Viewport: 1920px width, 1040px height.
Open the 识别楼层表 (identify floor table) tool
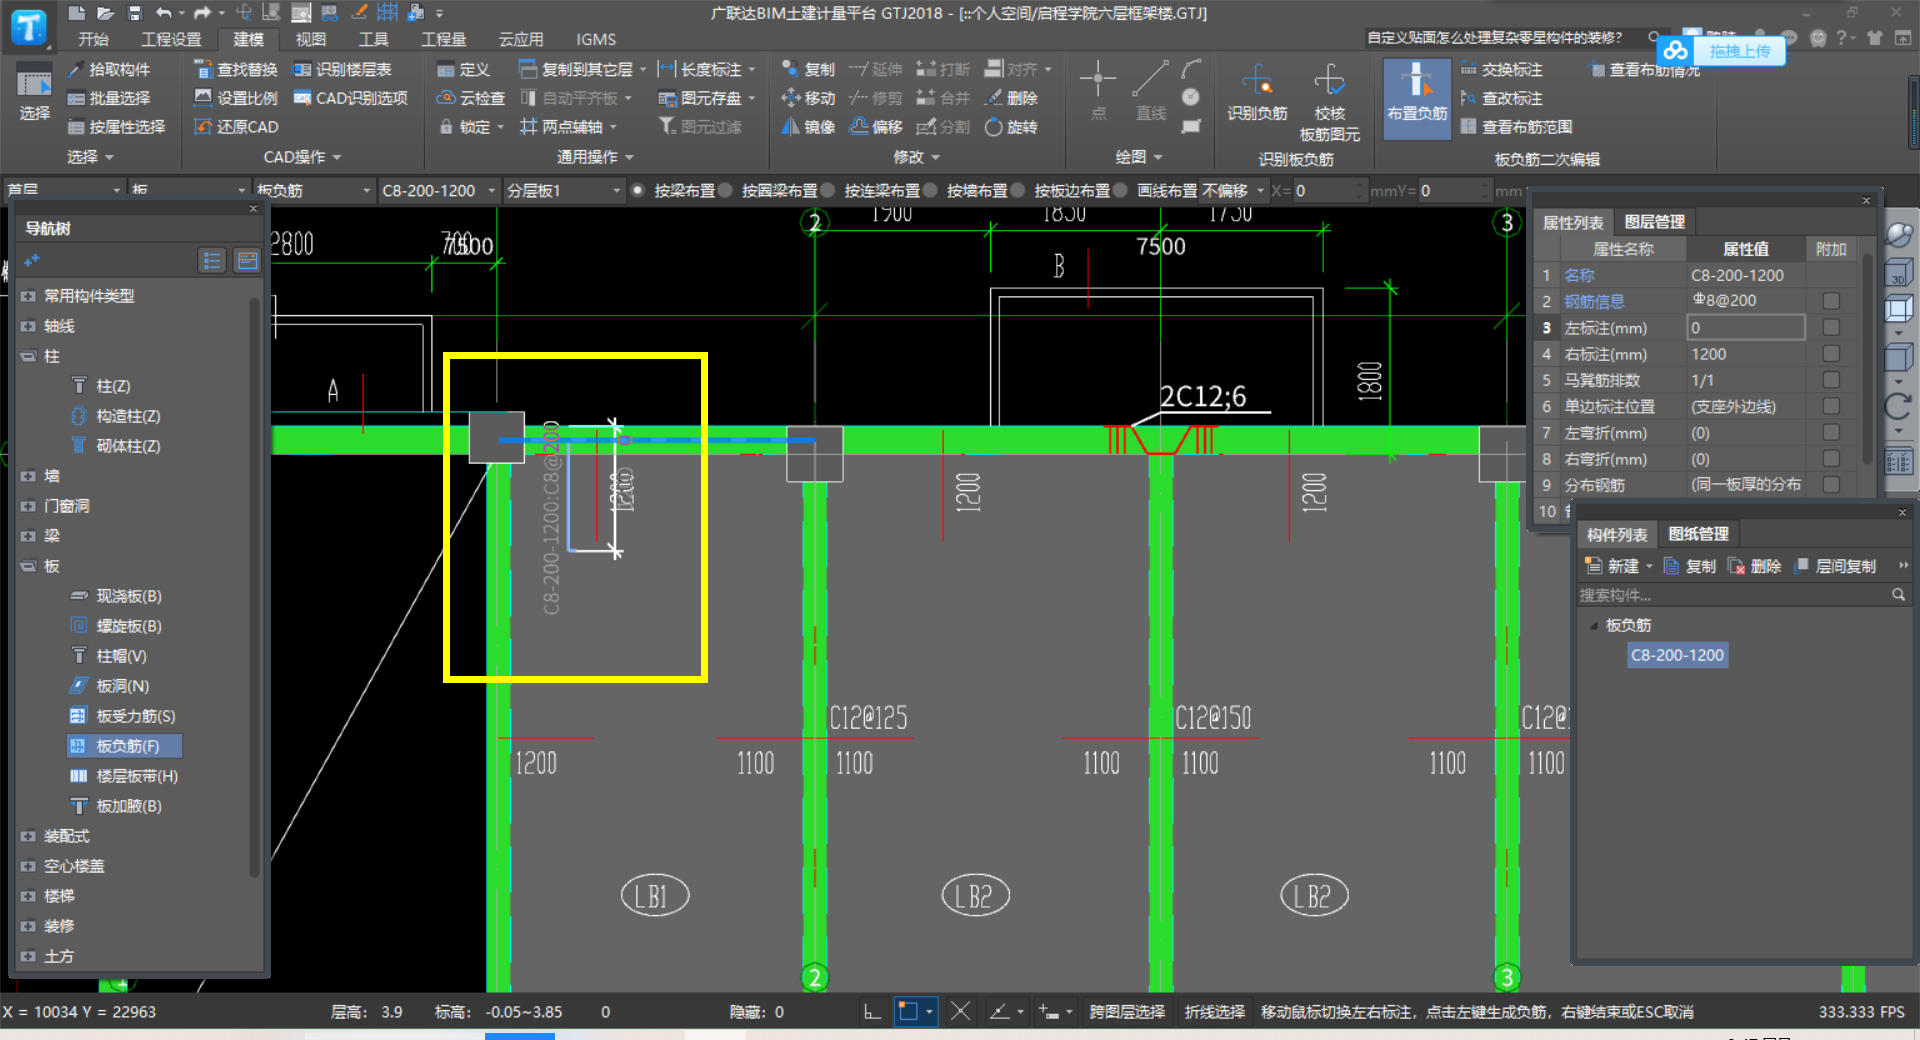342,70
